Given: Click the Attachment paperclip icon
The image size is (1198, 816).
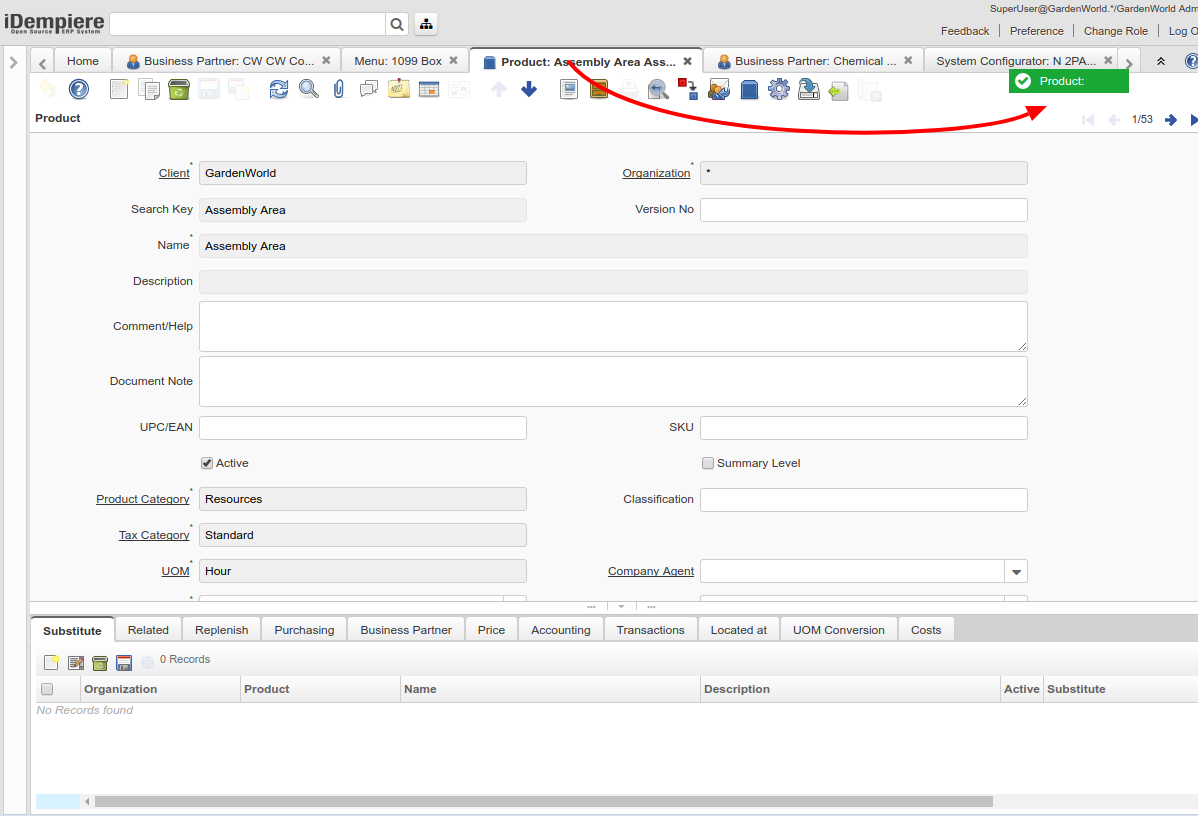Looking at the screenshot, I should pyautogui.click(x=339, y=89).
